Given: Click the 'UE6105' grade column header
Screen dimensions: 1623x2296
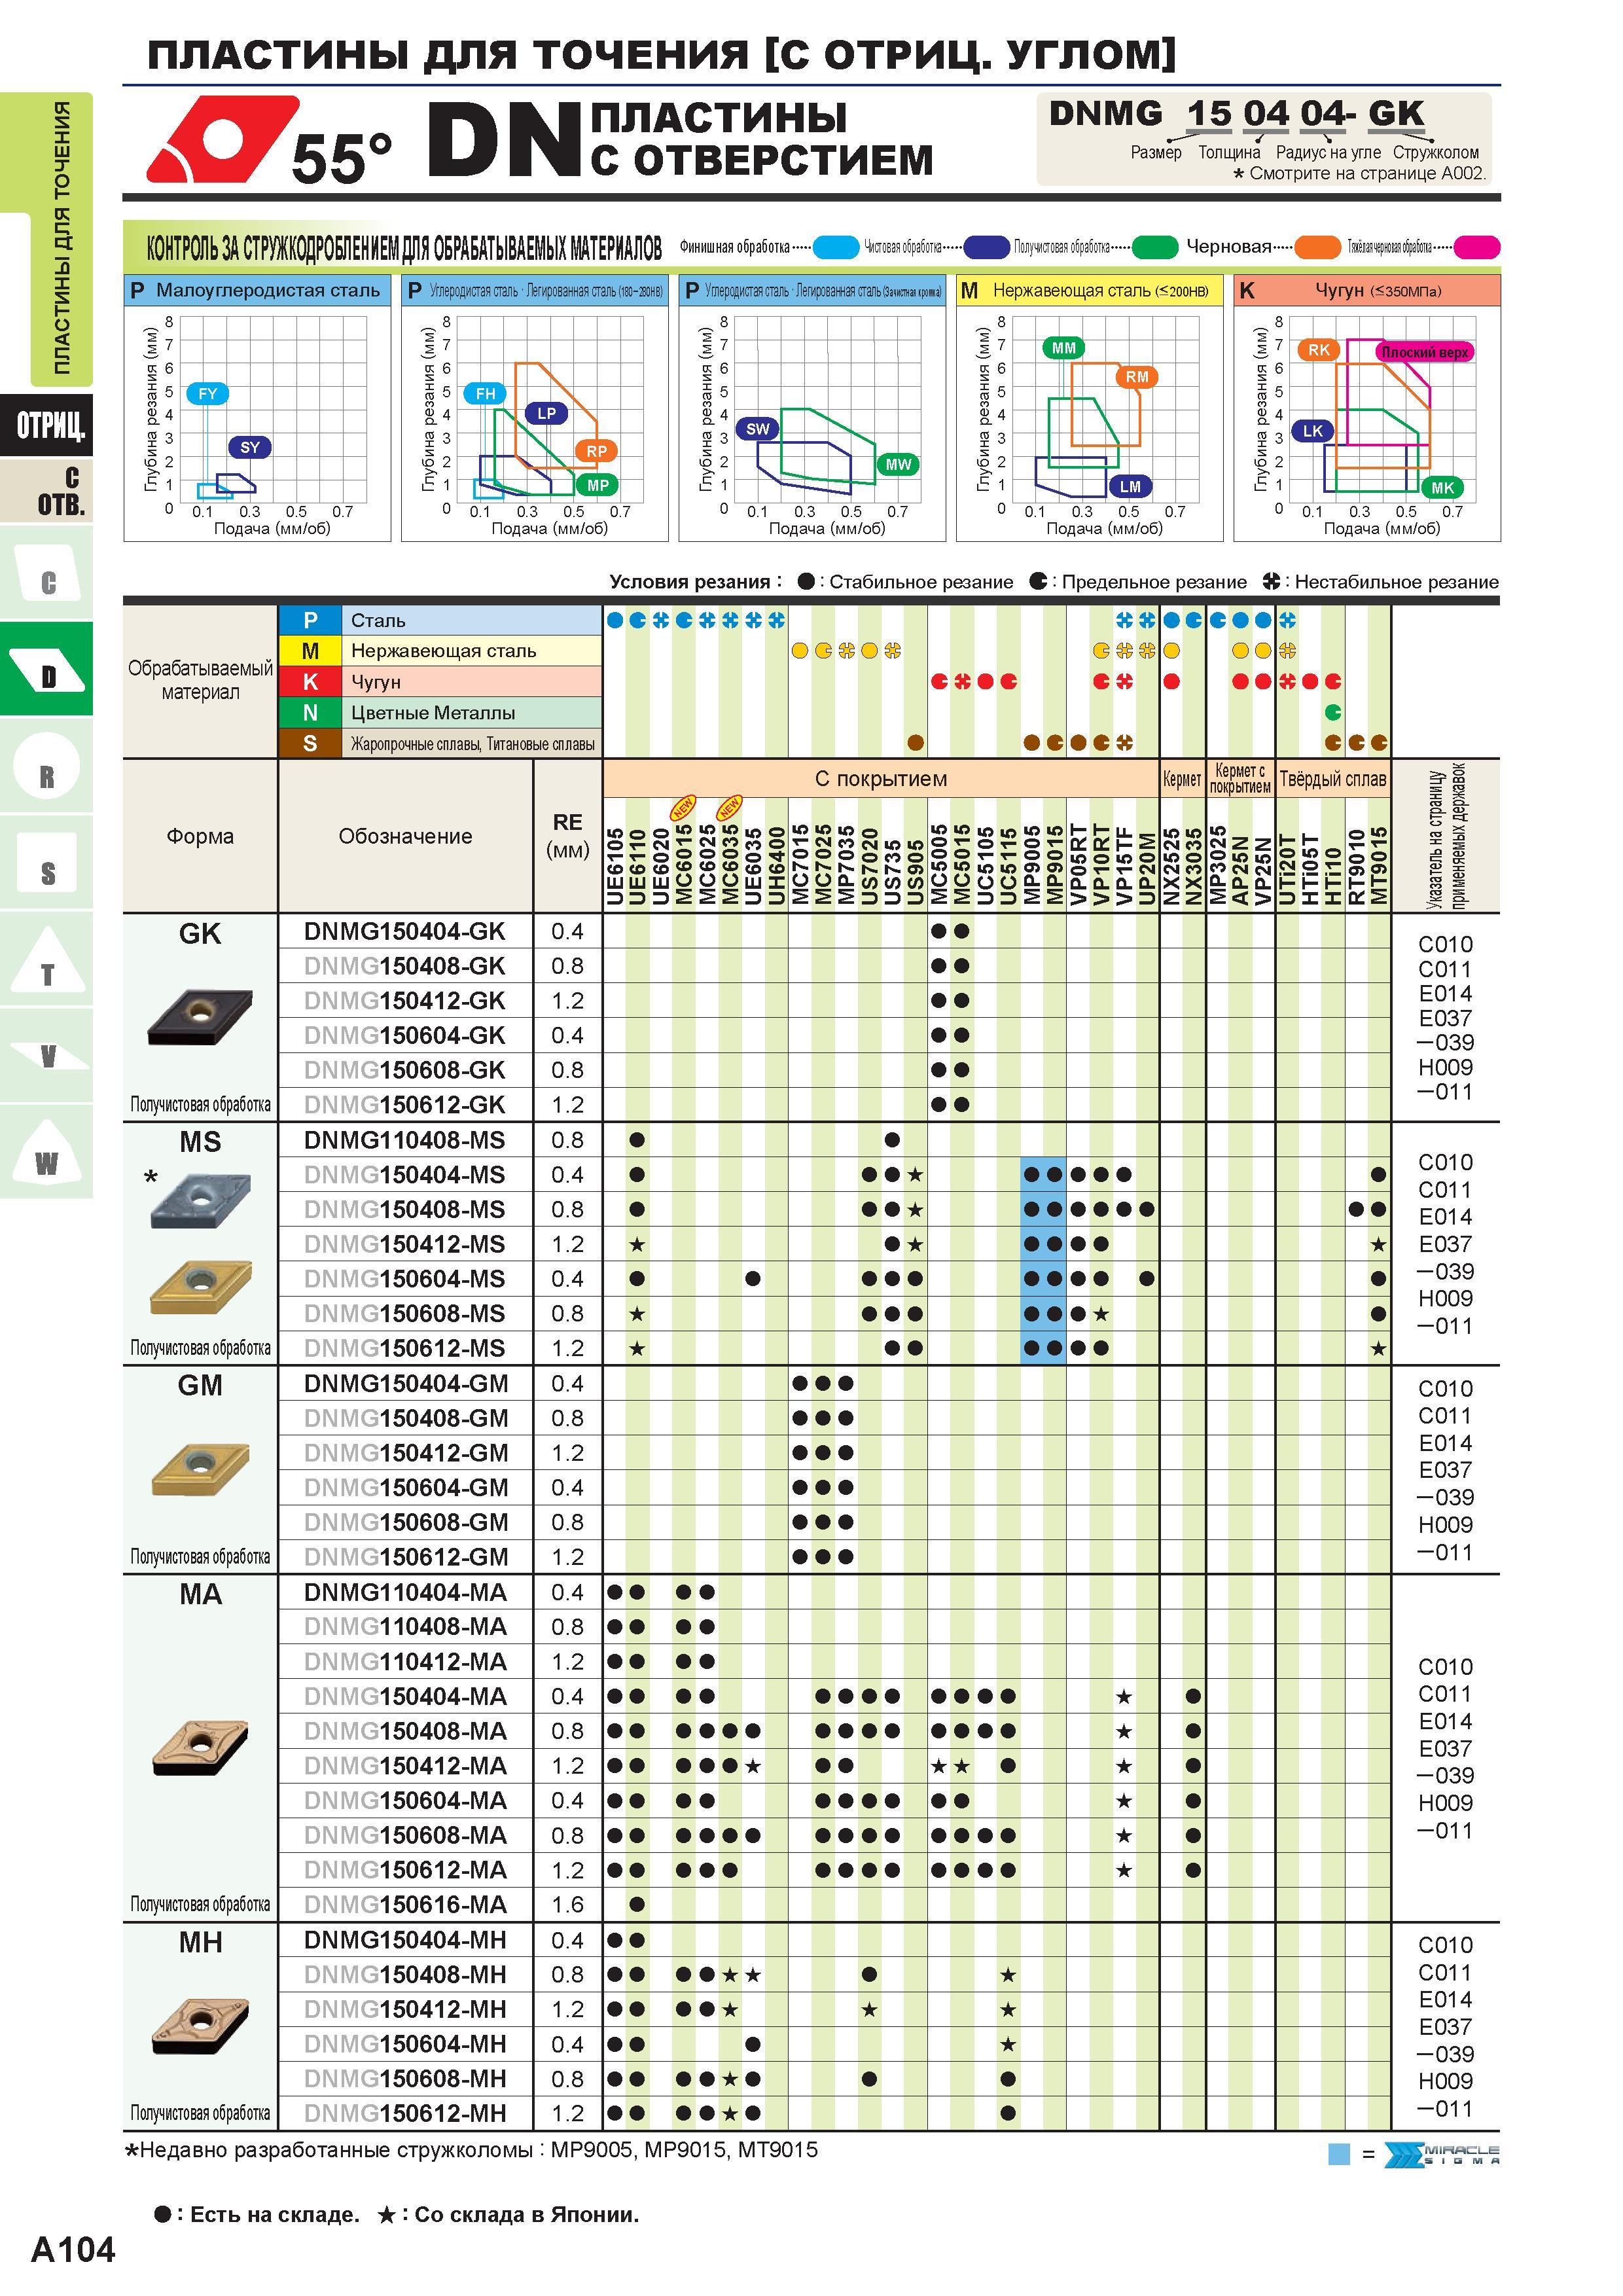Looking at the screenshot, I should pos(614,867).
